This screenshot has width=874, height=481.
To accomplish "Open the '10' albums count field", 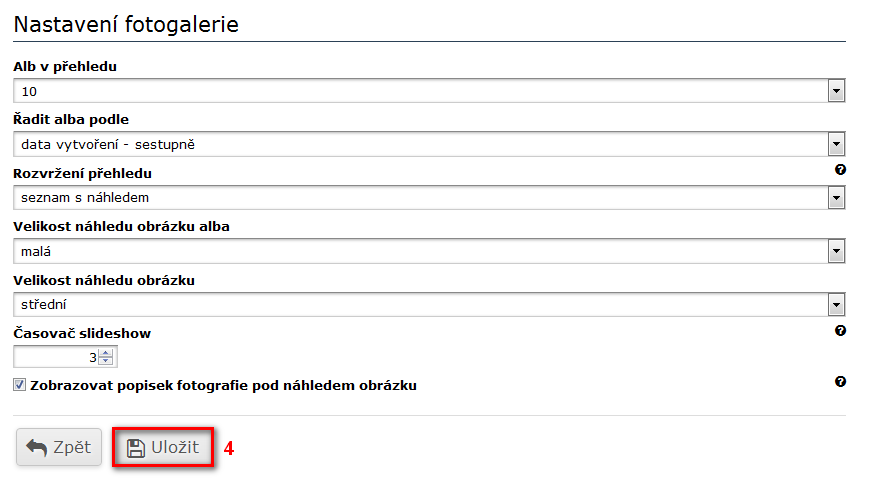I will [x=420, y=92].
